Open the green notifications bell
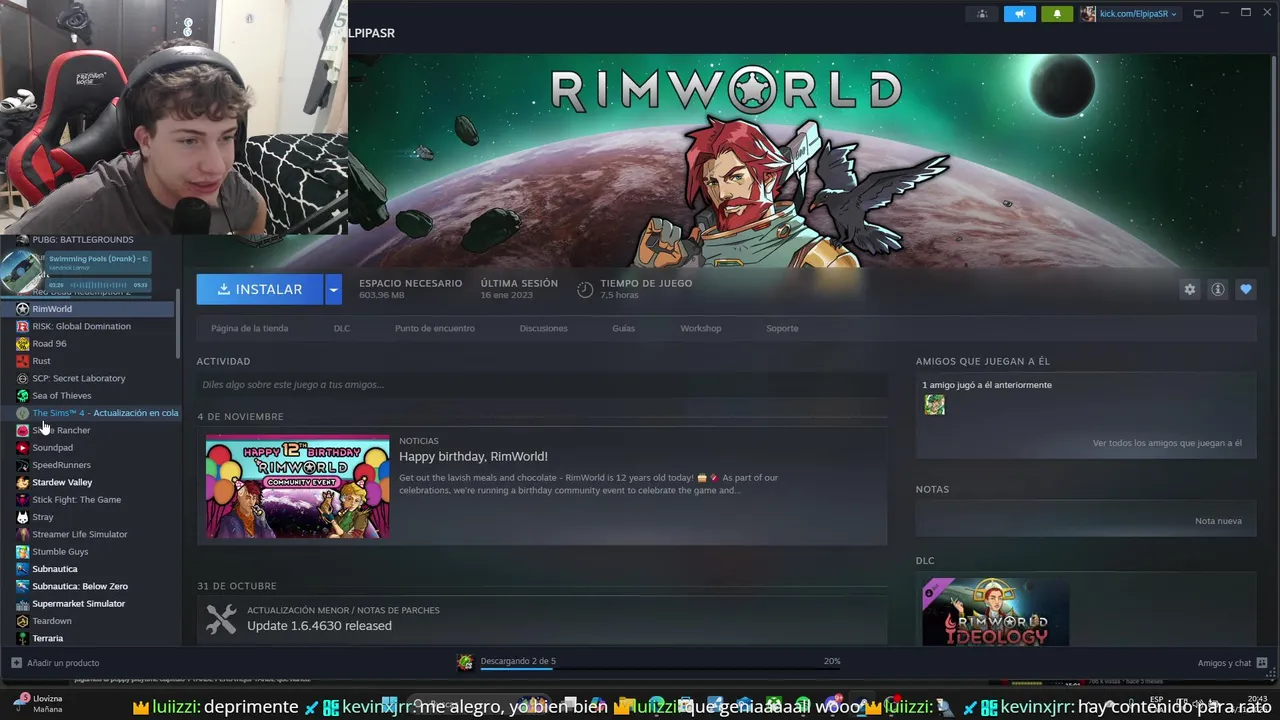This screenshot has height=720, width=1280. pos(1057,14)
